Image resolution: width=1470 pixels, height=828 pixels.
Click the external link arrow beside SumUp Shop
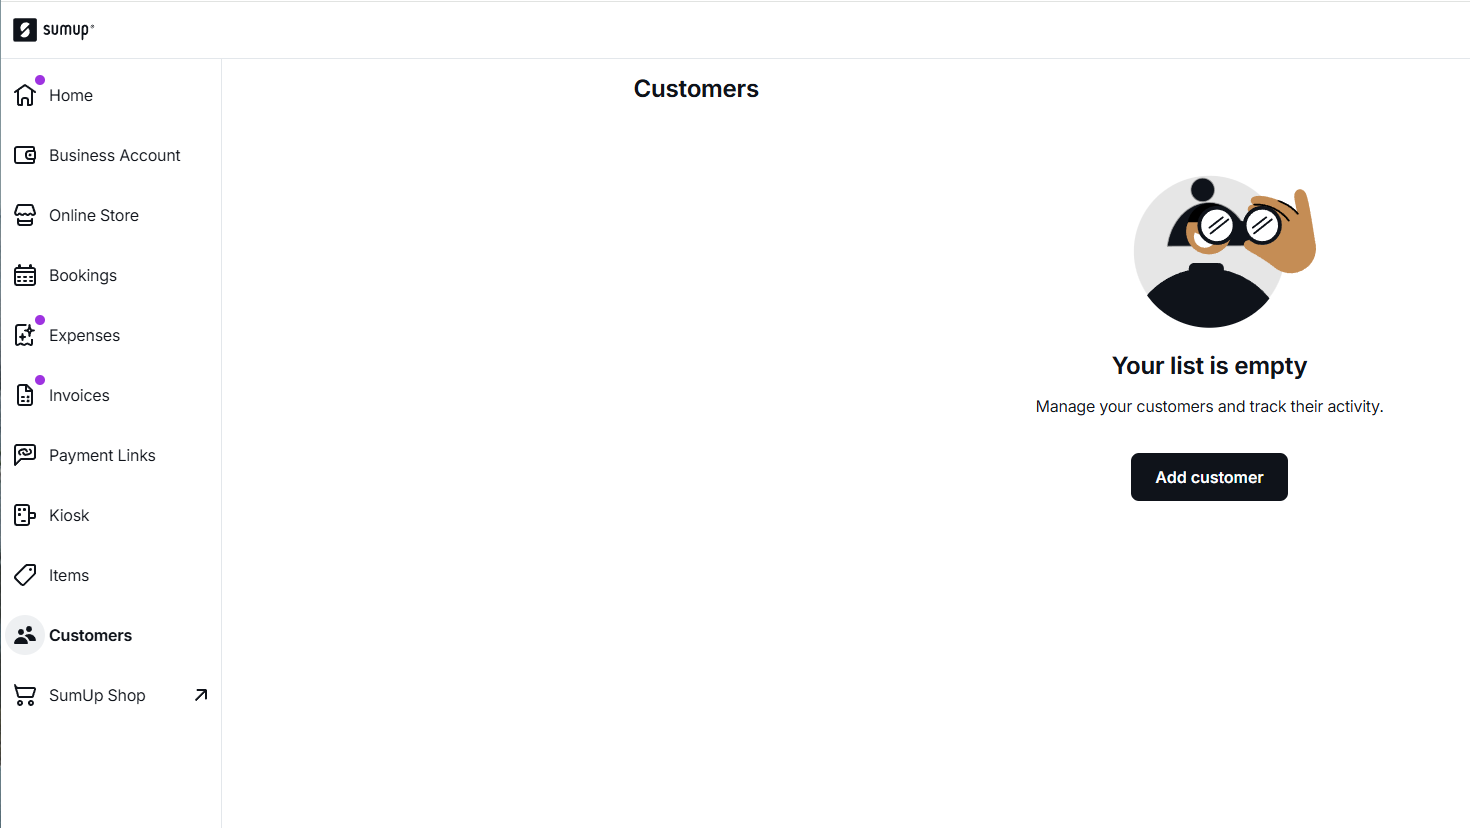click(x=201, y=695)
